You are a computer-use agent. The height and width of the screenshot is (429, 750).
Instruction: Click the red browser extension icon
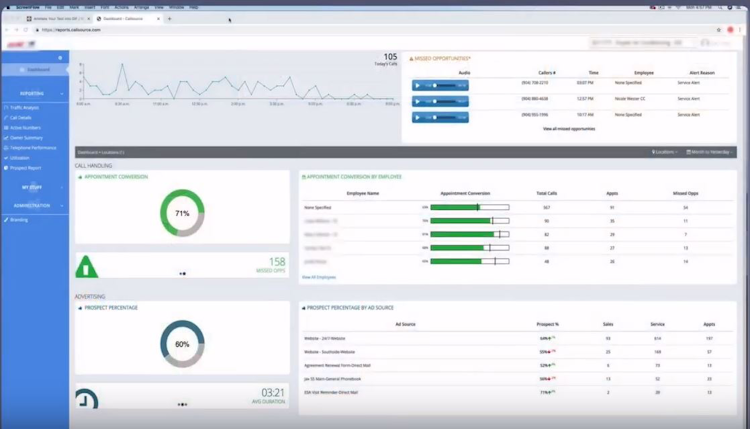pos(730,30)
